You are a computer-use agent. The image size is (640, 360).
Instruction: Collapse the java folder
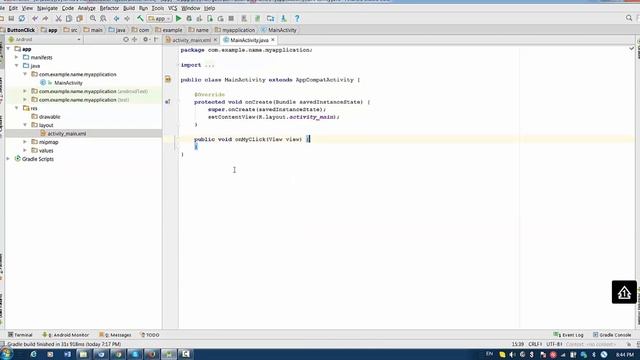[17, 66]
